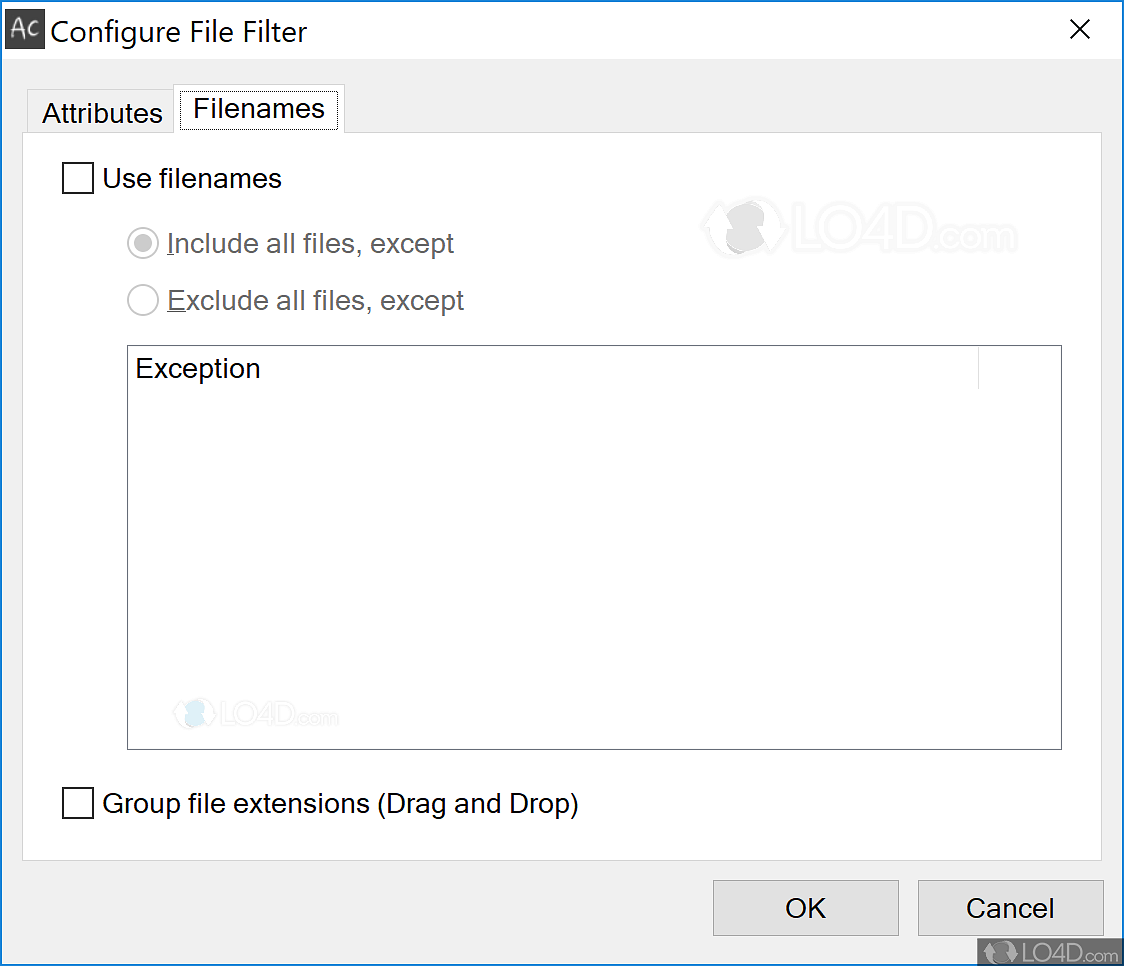Image resolution: width=1124 pixels, height=966 pixels.
Task: Close the Configure File Filter dialog
Action: point(1080,29)
